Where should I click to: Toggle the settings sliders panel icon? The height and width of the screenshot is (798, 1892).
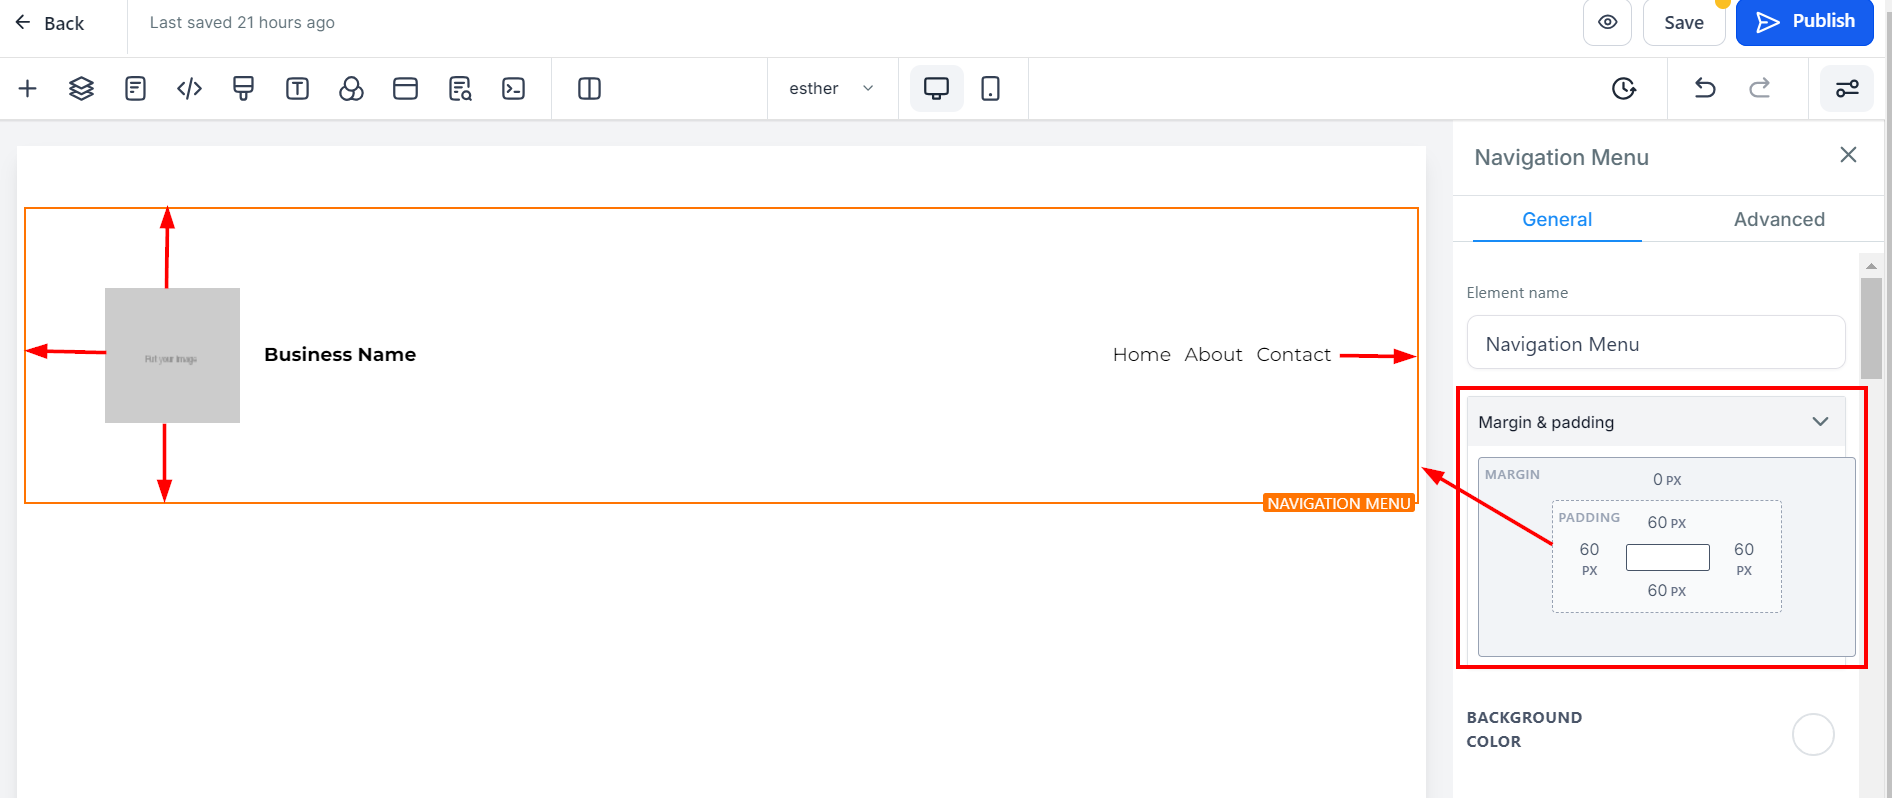[x=1847, y=89]
